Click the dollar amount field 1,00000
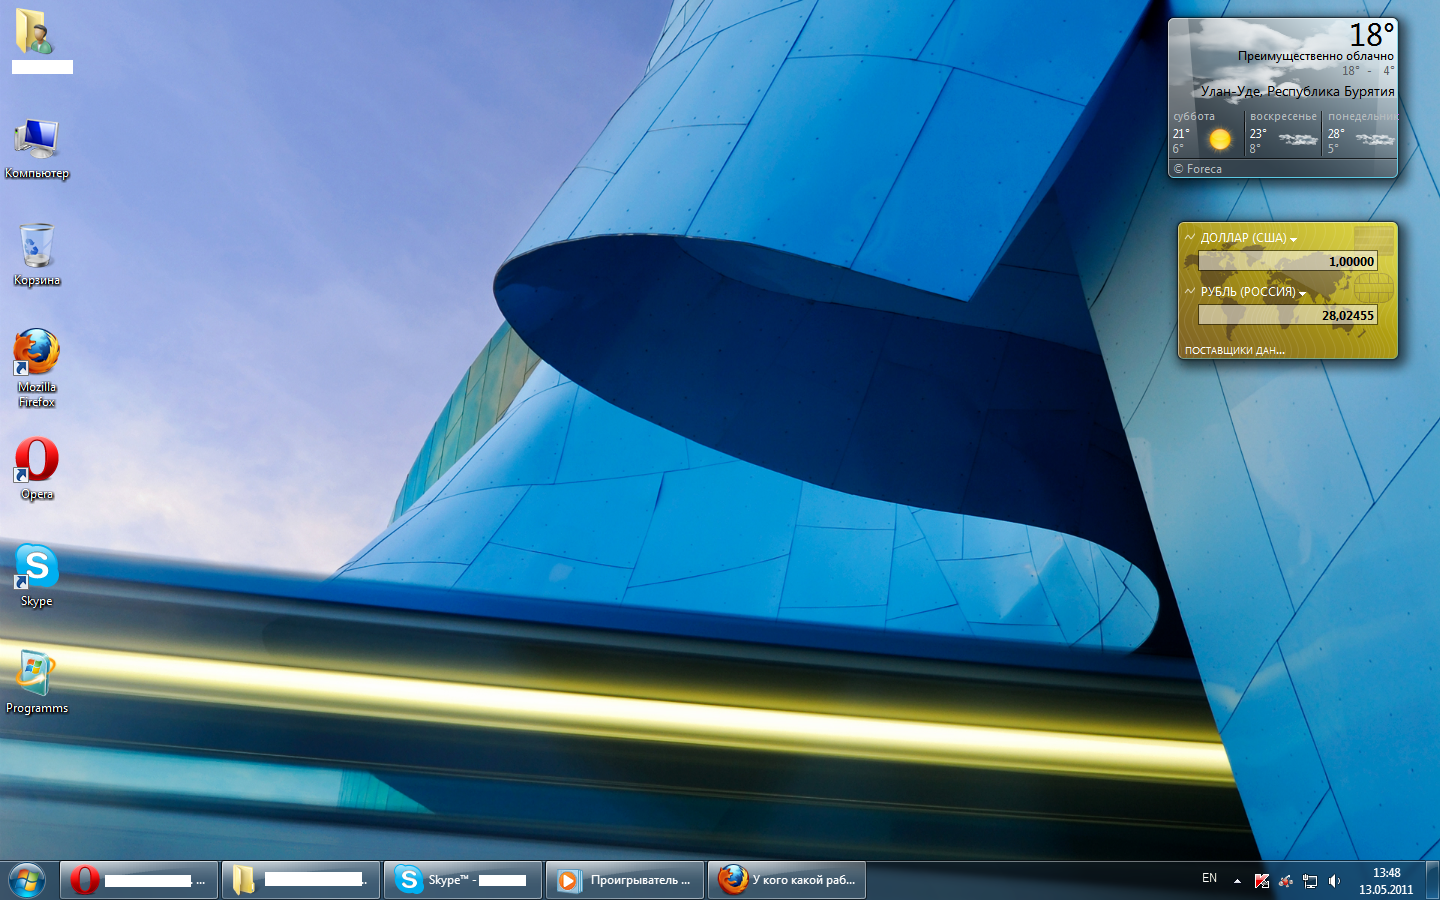The image size is (1440, 900). [x=1288, y=261]
